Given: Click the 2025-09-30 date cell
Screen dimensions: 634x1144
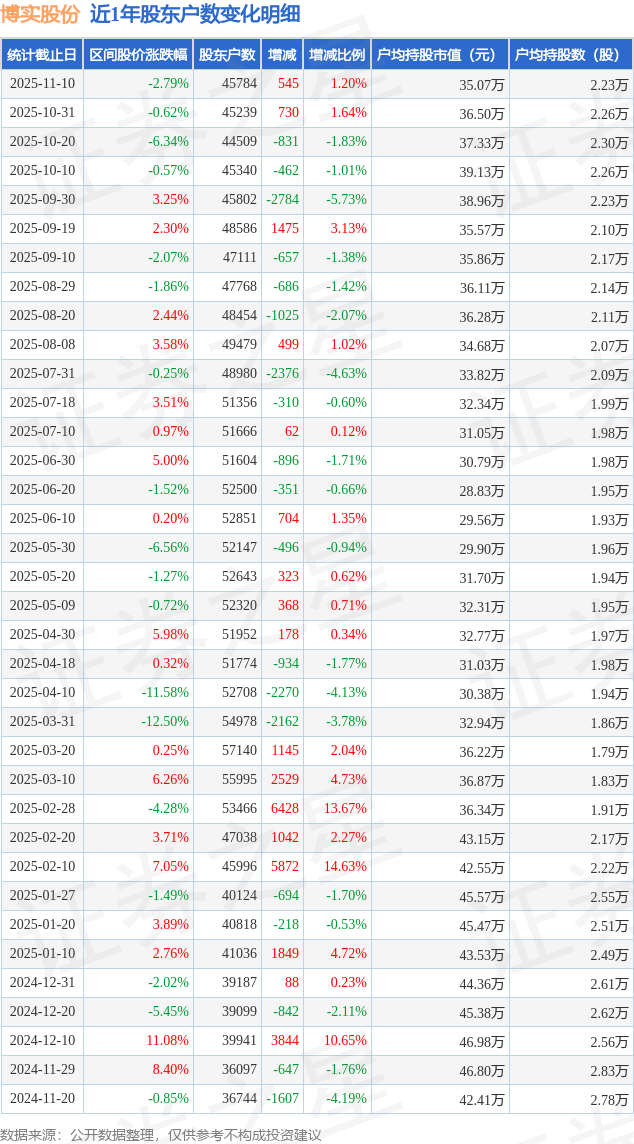Looking at the screenshot, I should (x=42, y=200).
